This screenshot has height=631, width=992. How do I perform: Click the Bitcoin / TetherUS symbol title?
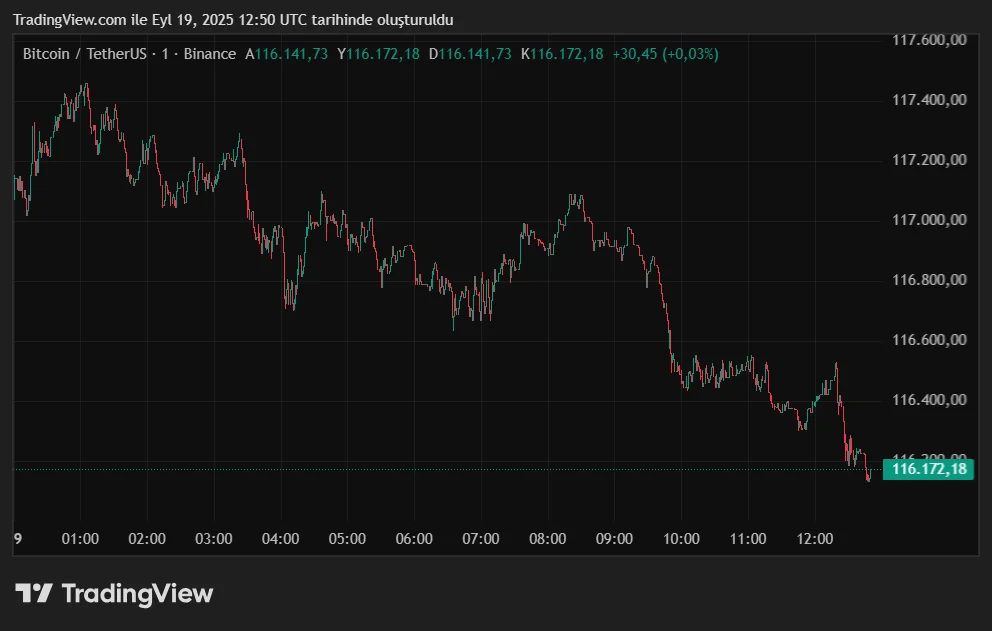85,54
